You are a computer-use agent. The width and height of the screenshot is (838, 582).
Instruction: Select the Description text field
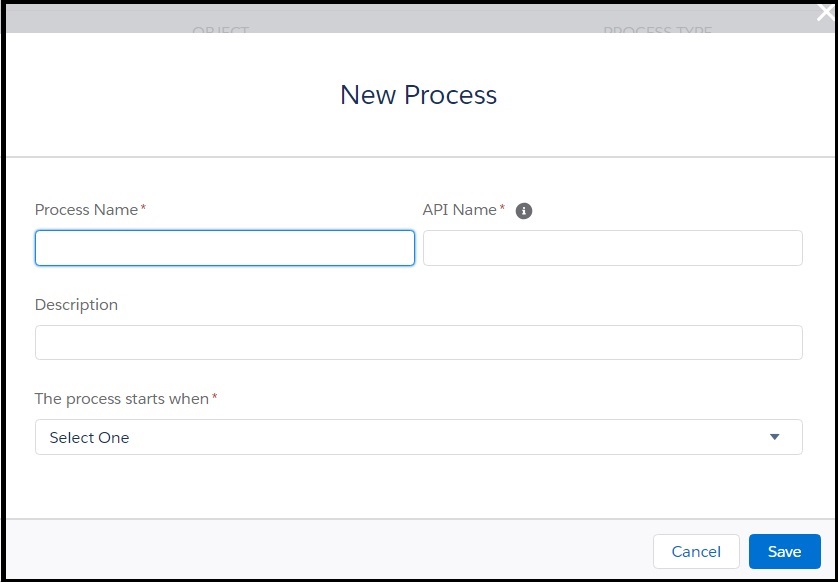pos(418,342)
